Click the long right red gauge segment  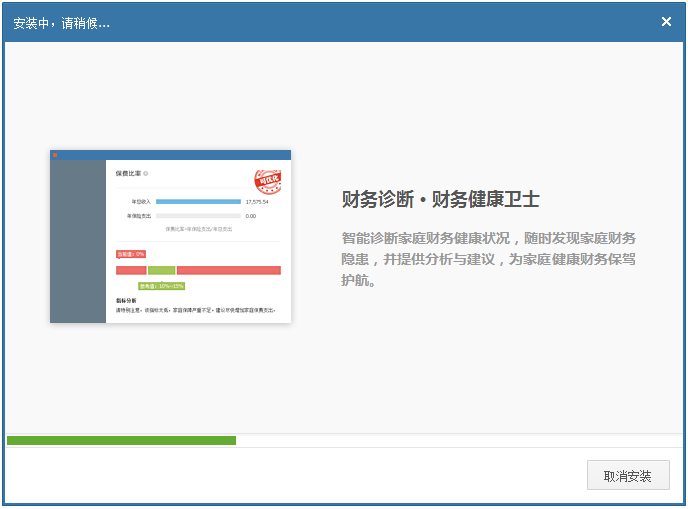(x=228, y=270)
